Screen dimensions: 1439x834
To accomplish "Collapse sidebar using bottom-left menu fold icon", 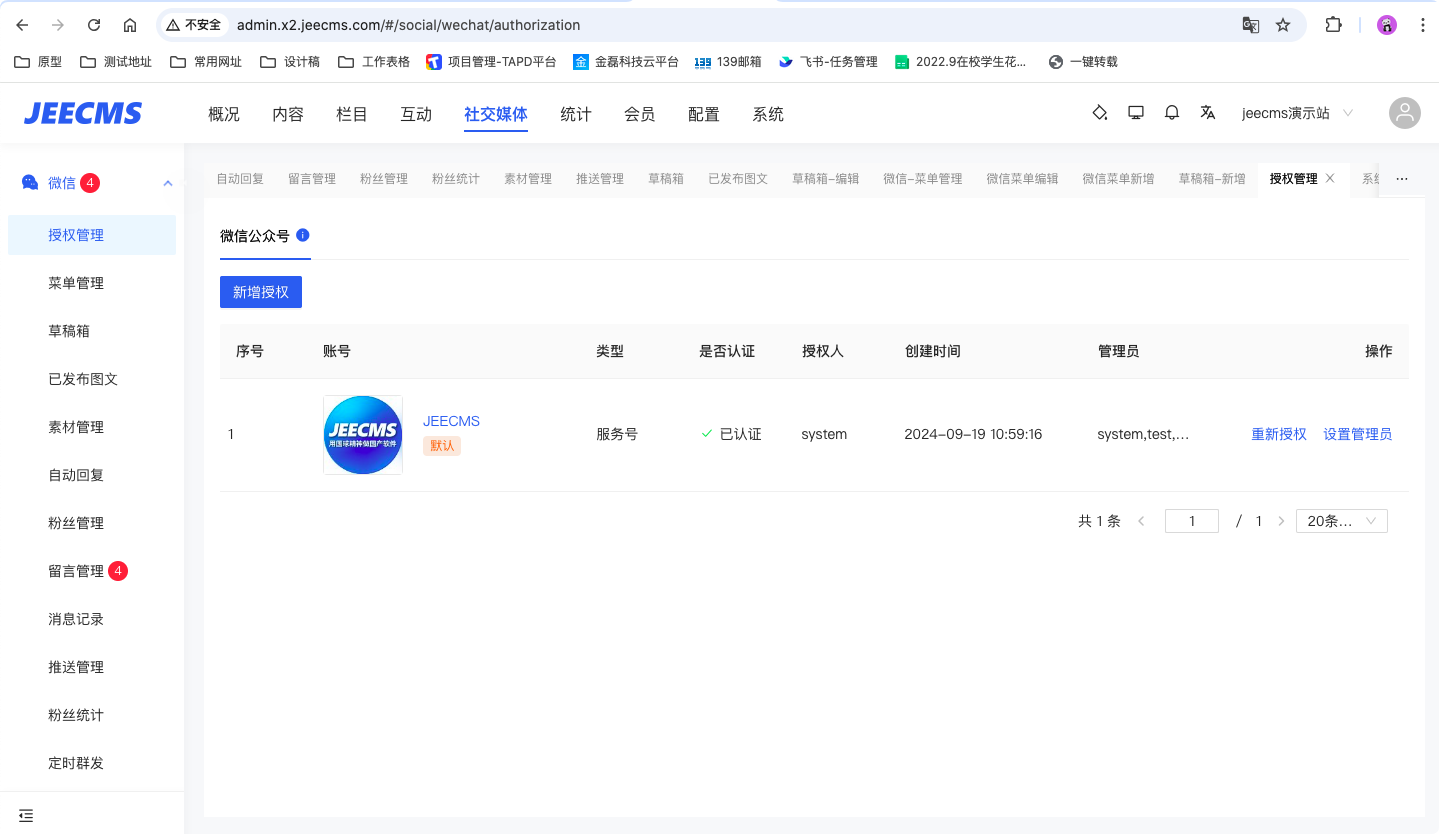I will pyautogui.click(x=26, y=815).
